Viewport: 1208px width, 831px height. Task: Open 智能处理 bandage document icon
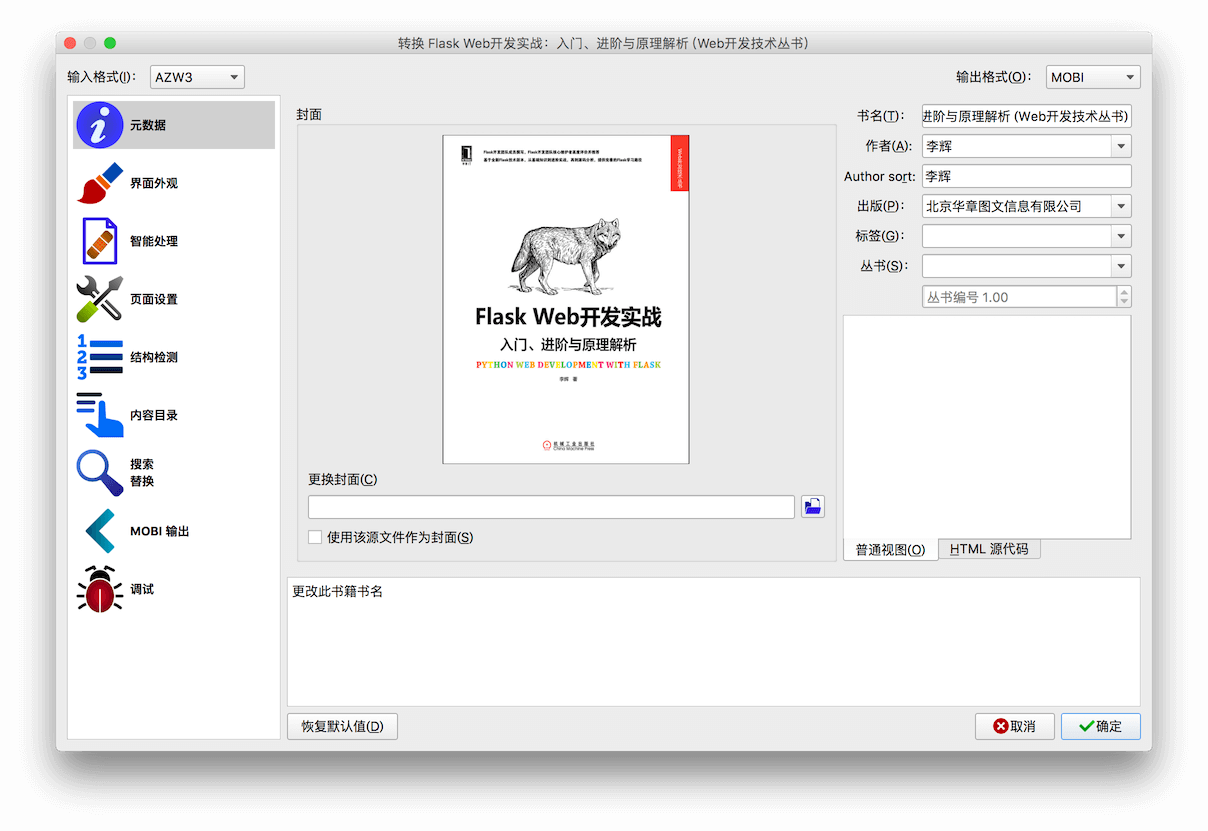pos(100,241)
